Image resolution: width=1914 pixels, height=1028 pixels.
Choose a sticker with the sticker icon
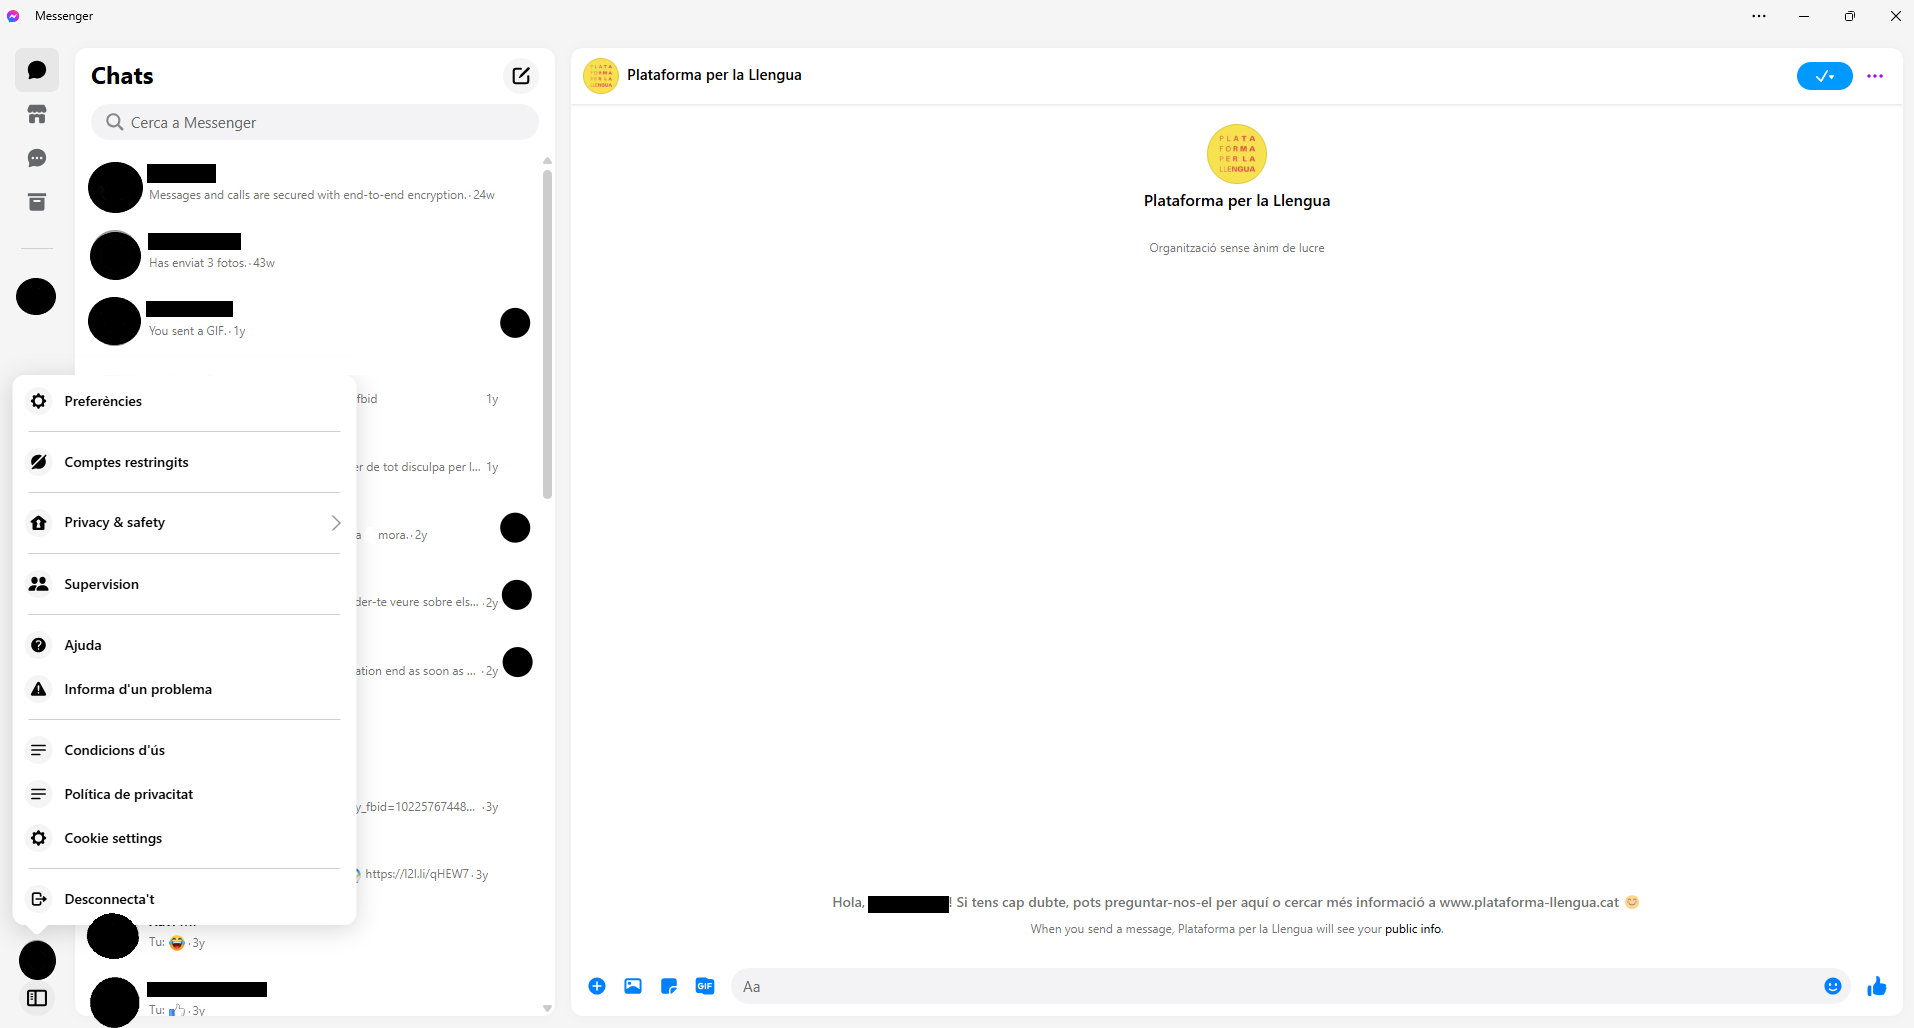[669, 986]
